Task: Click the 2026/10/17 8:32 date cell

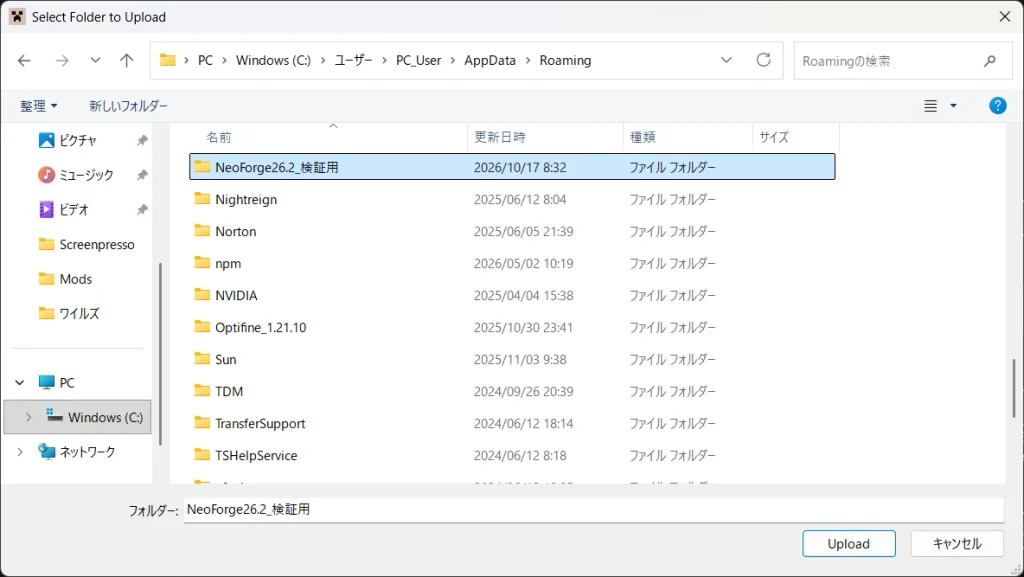Action: [520, 167]
